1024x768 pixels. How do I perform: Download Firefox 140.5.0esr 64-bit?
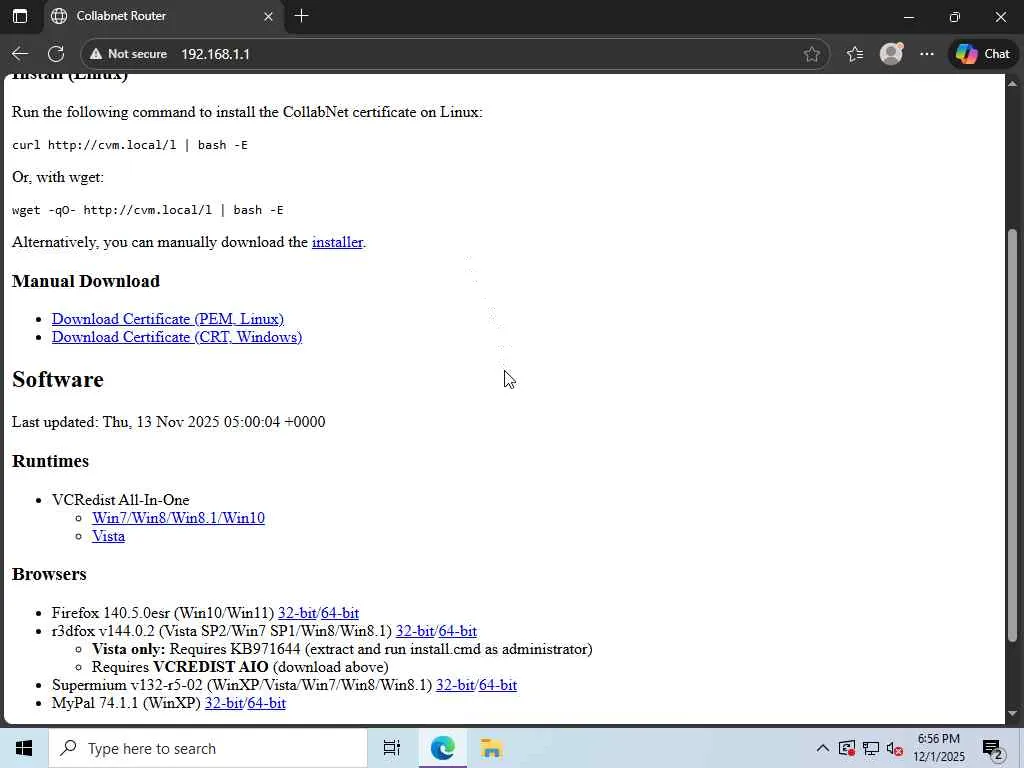click(x=340, y=613)
